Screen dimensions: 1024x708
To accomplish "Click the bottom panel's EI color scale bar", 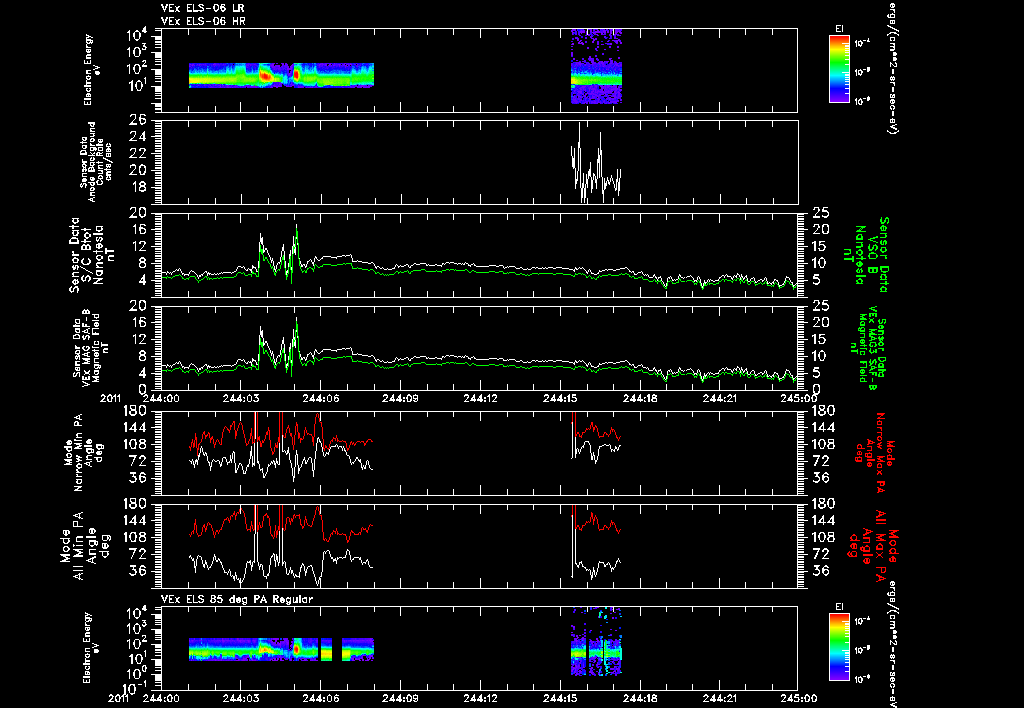I will [x=839, y=647].
